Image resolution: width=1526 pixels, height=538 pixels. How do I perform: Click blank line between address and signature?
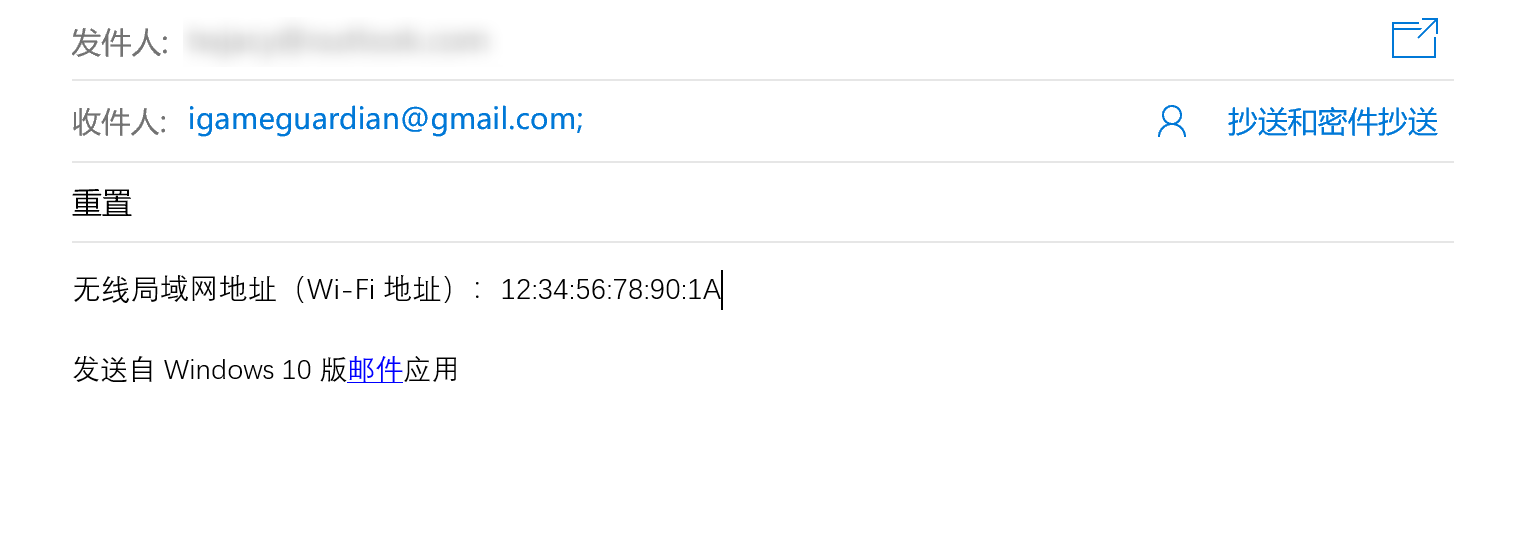coord(400,331)
